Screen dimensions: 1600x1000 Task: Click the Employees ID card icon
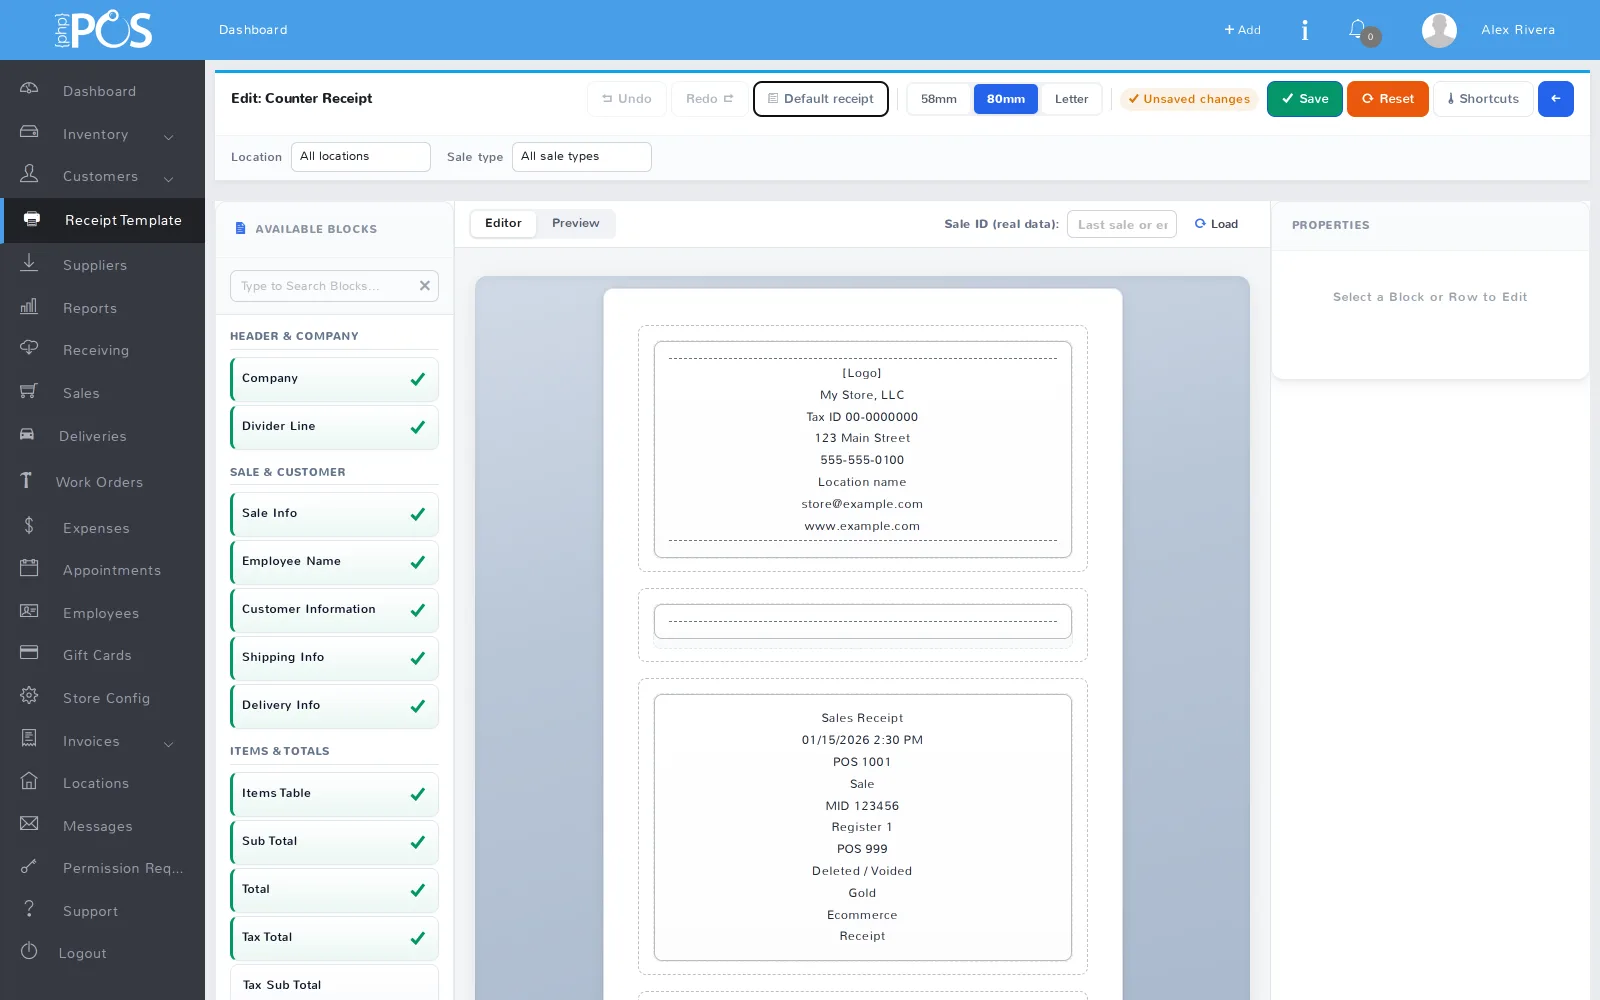click(29, 611)
